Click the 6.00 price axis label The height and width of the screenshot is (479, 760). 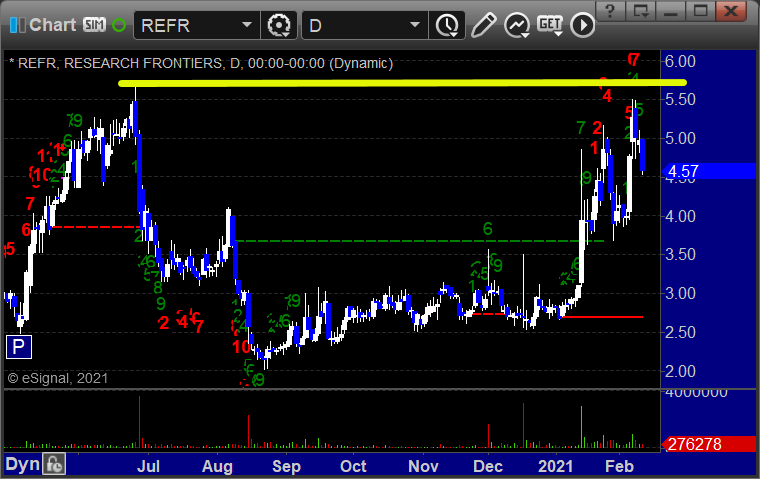[x=680, y=62]
